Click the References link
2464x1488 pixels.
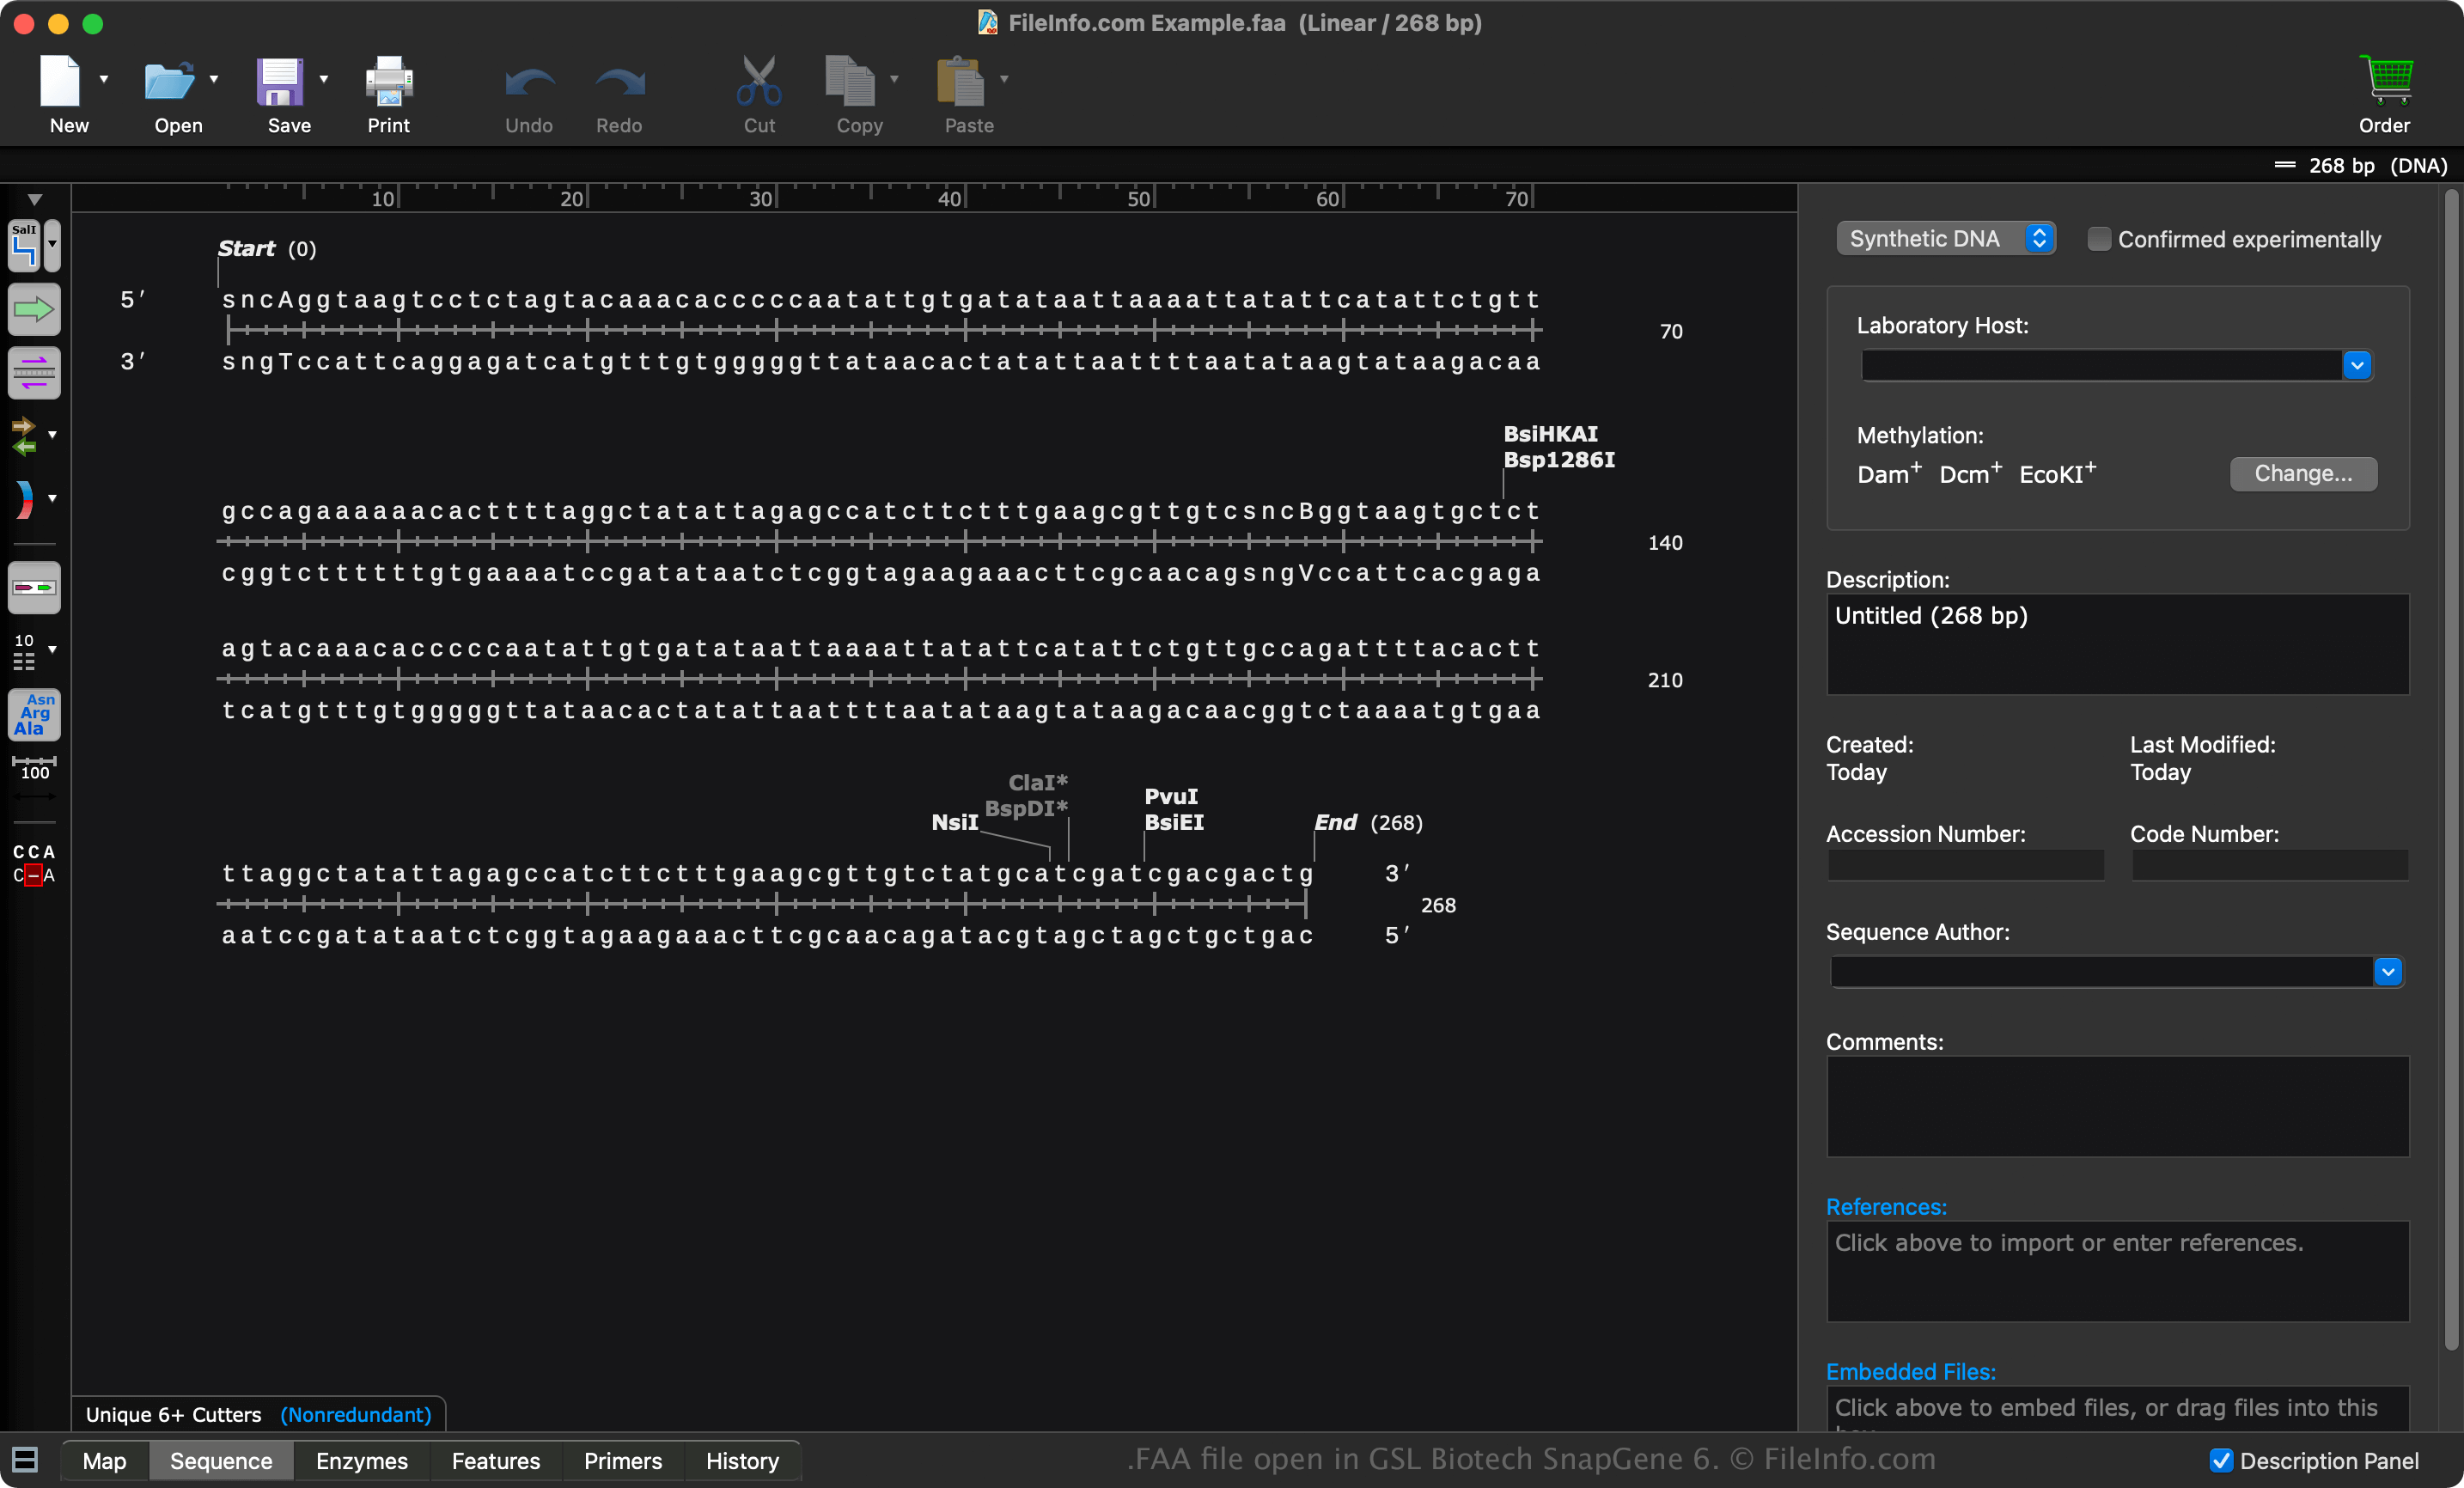pyautogui.click(x=1885, y=1206)
